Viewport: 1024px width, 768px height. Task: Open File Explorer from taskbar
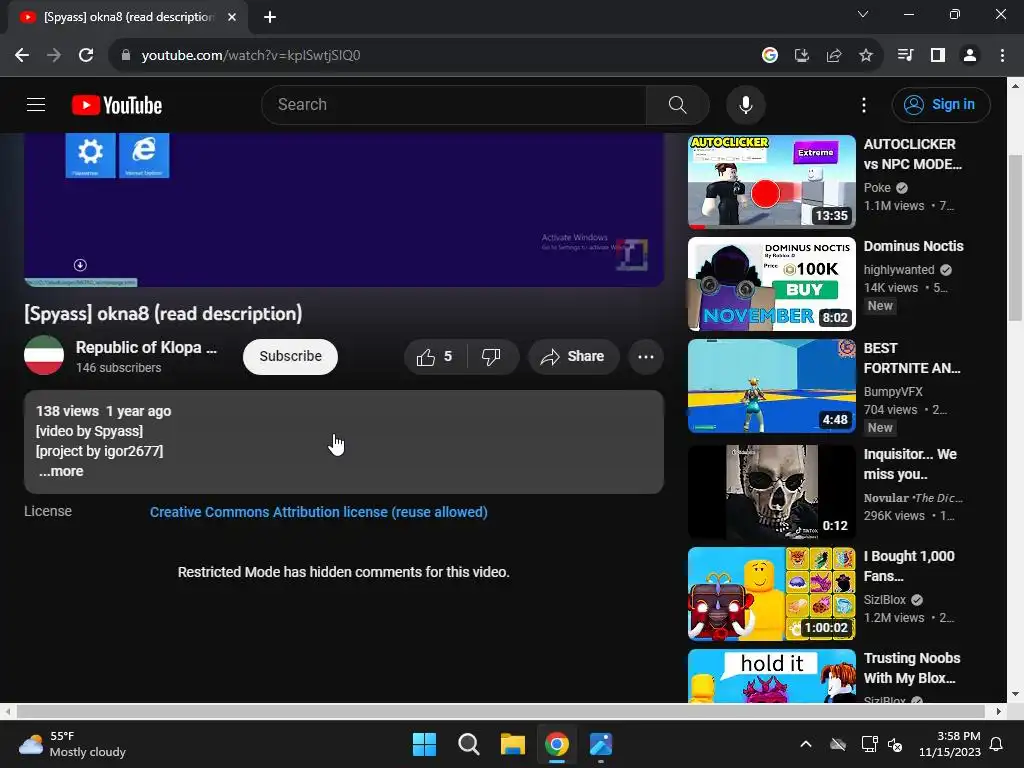point(513,744)
